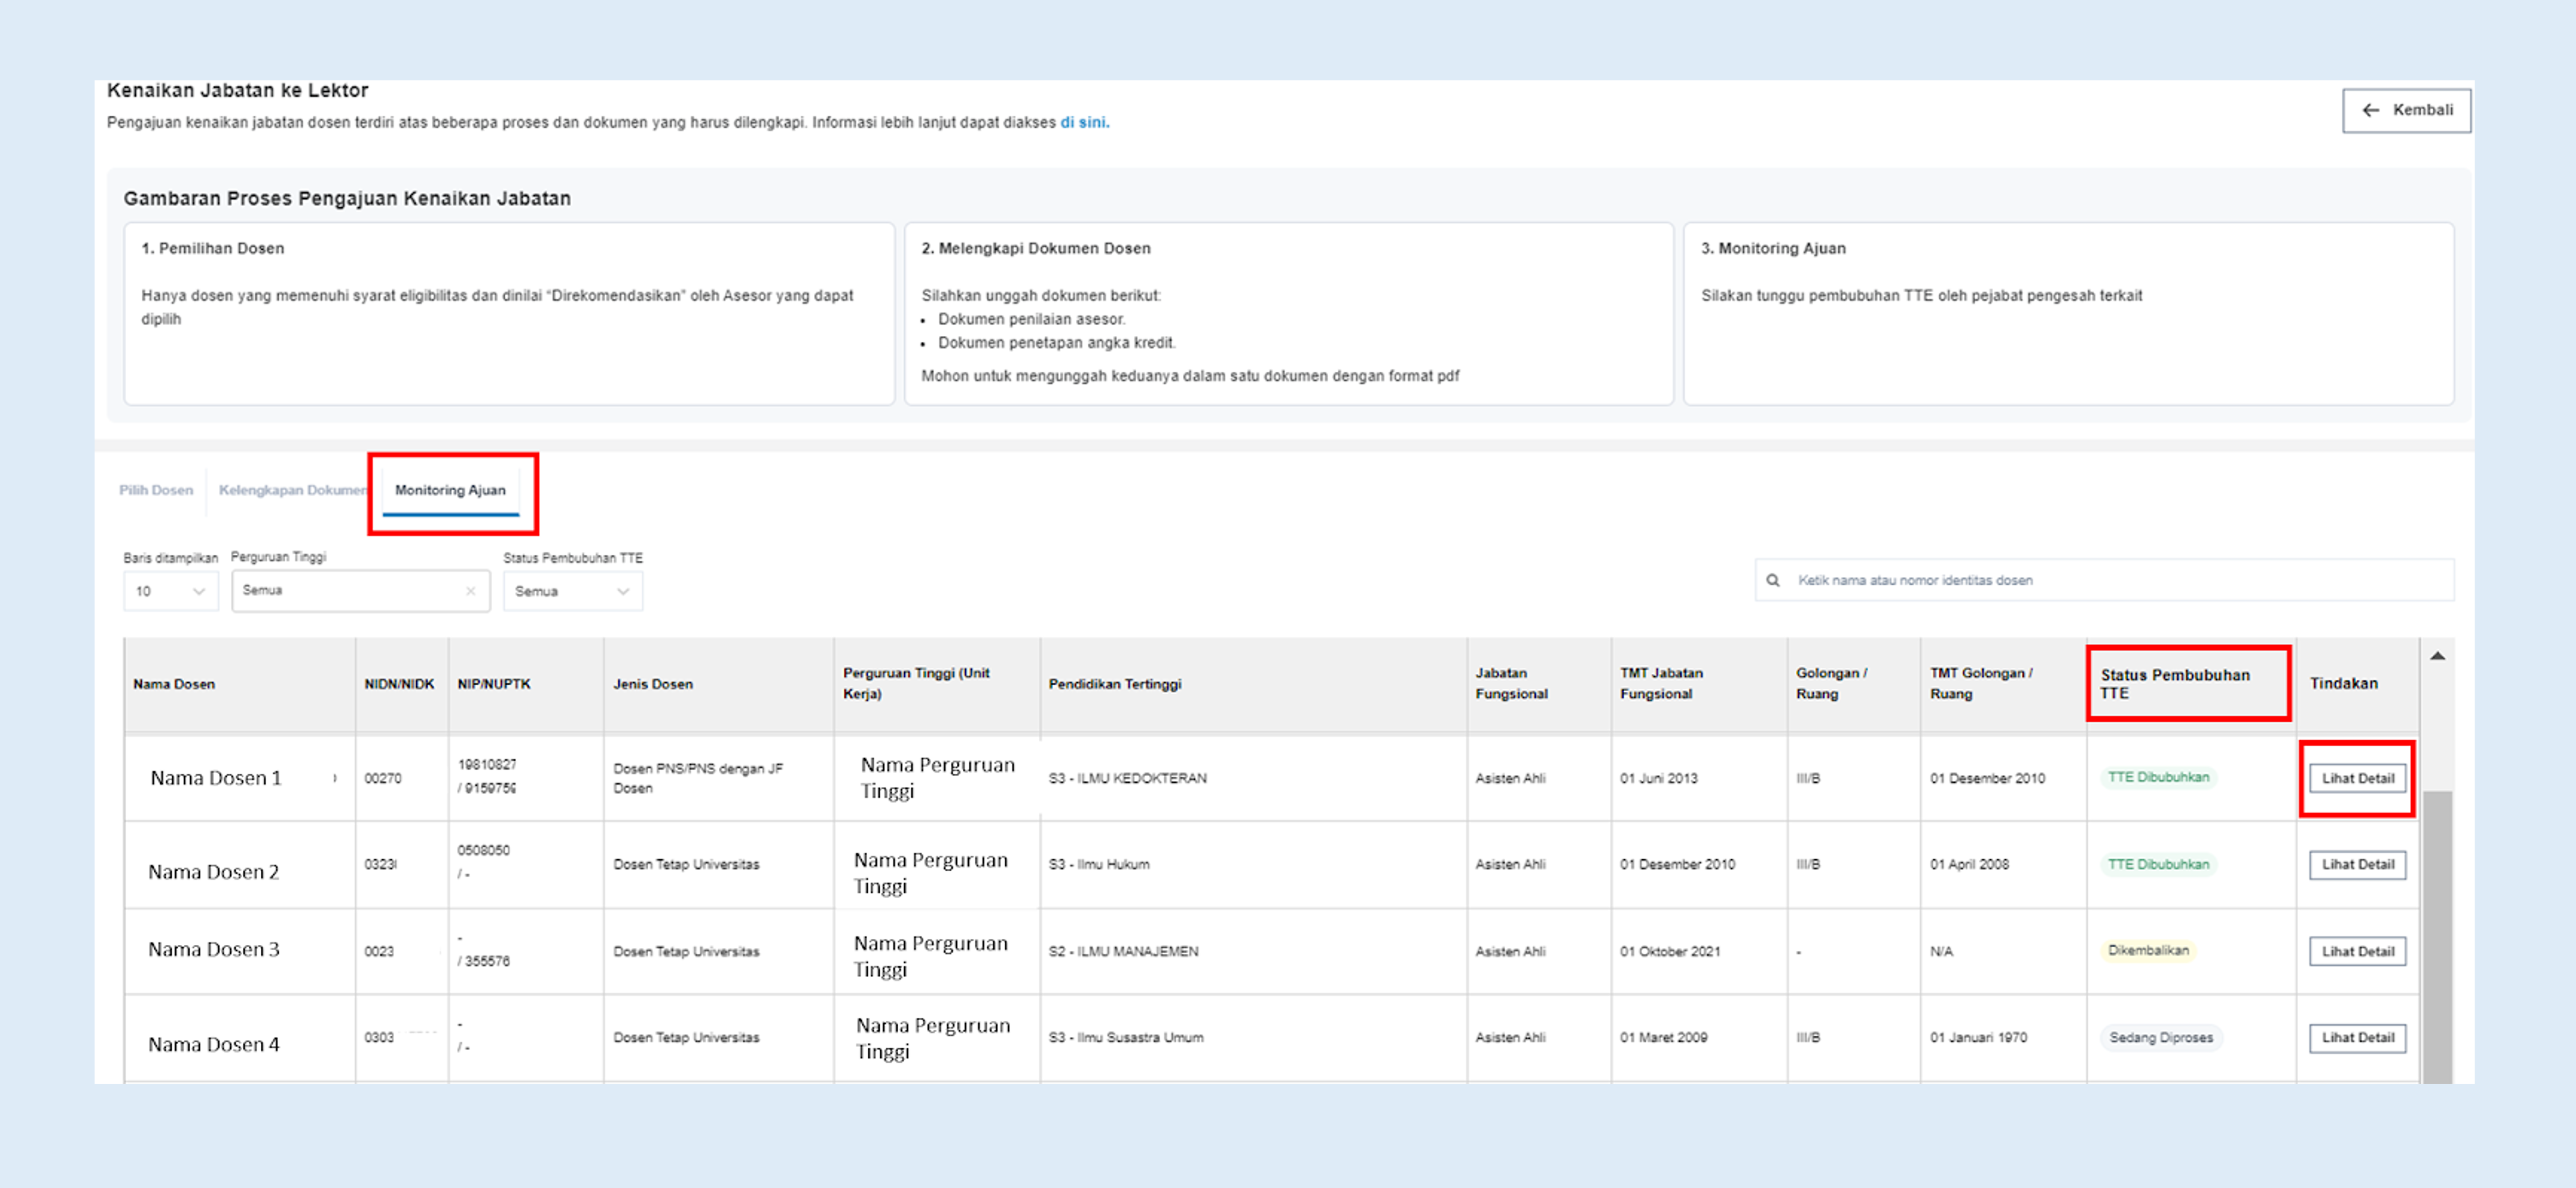This screenshot has width=2576, height=1188.
Task: Click the S3 - ILMU KEDOKTERAN cell
Action: tap(1253, 778)
